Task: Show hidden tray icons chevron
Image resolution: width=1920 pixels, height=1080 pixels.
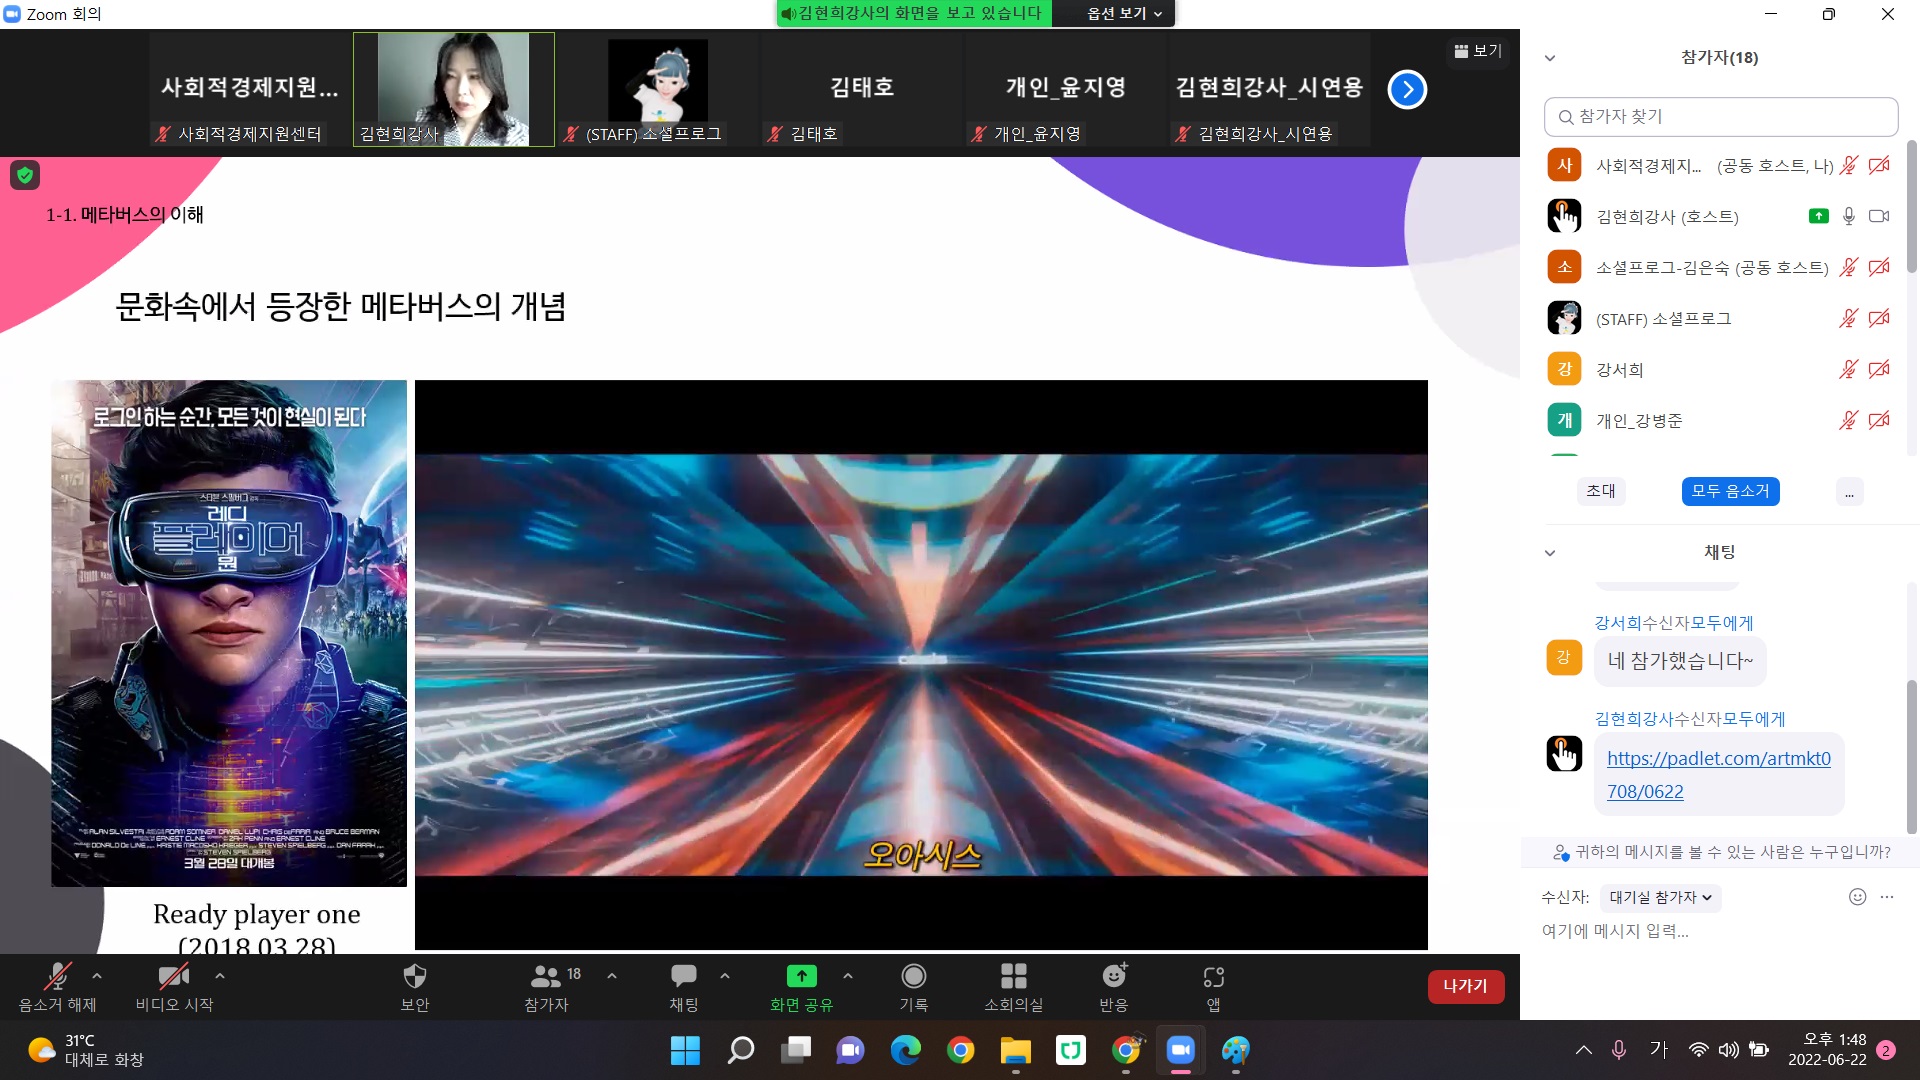Action: tap(1584, 1050)
